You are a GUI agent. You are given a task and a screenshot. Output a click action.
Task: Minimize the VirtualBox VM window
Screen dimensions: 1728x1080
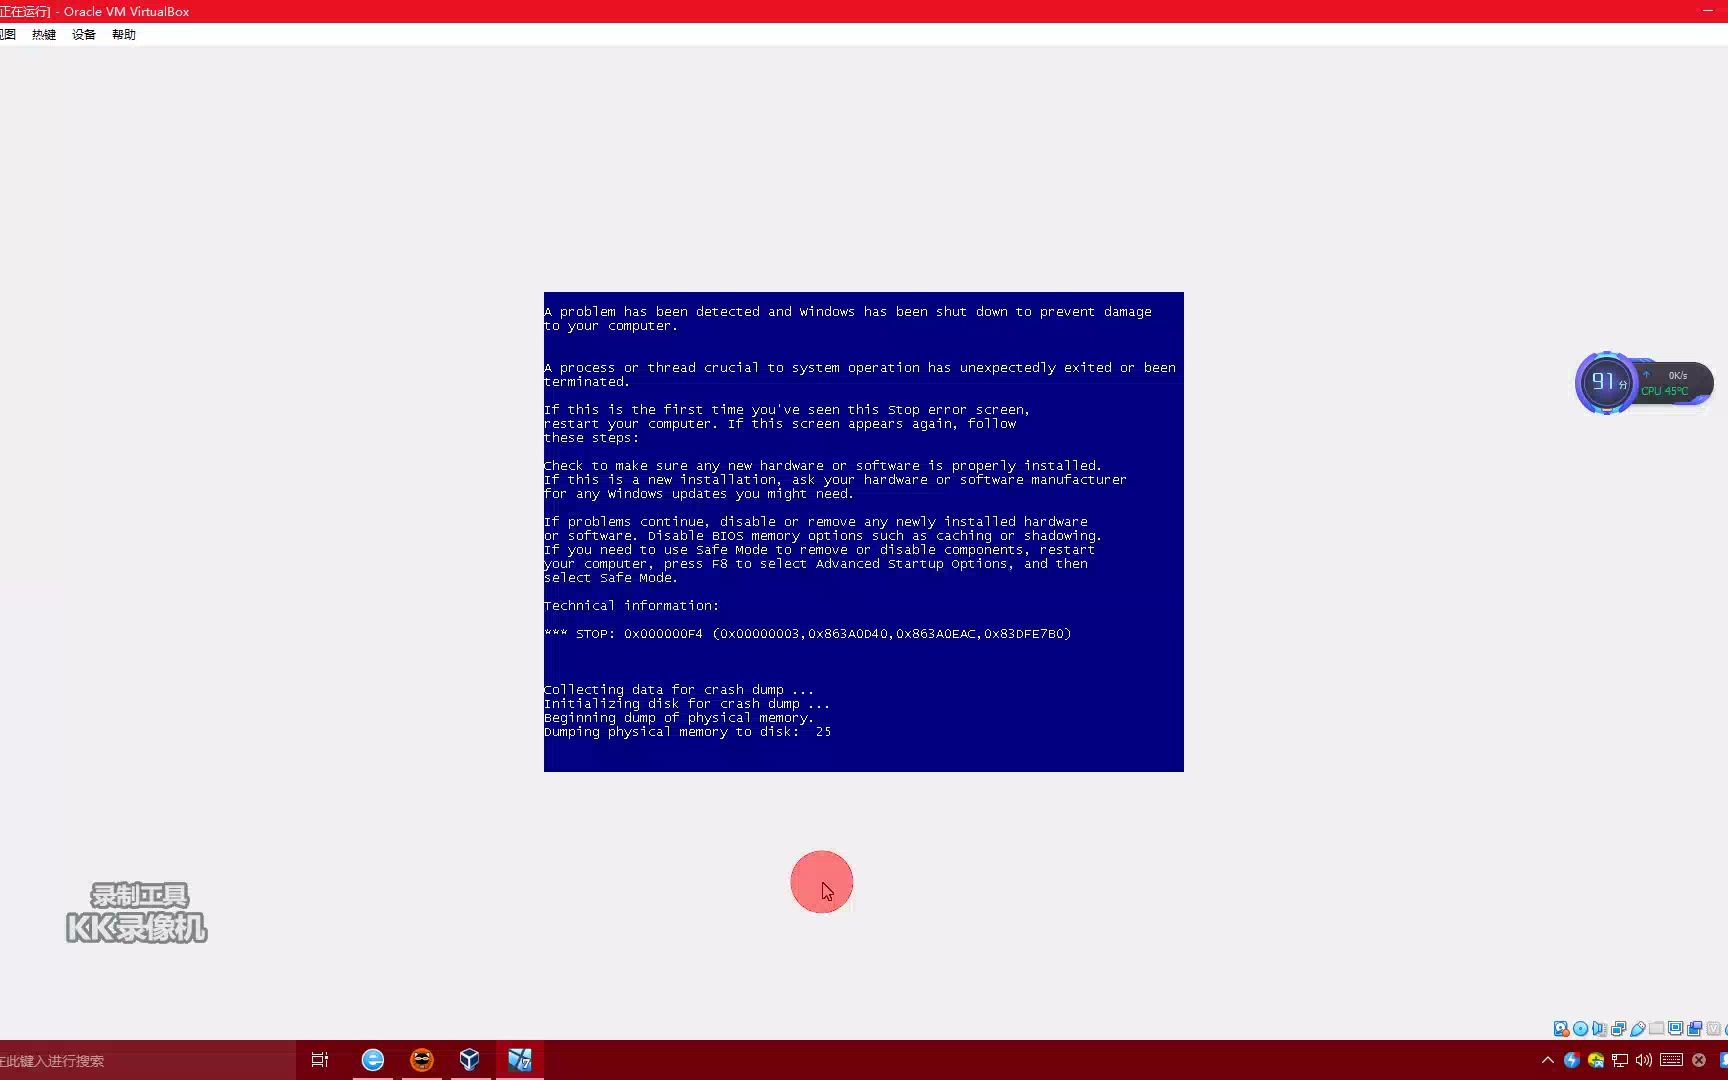pos(1707,11)
